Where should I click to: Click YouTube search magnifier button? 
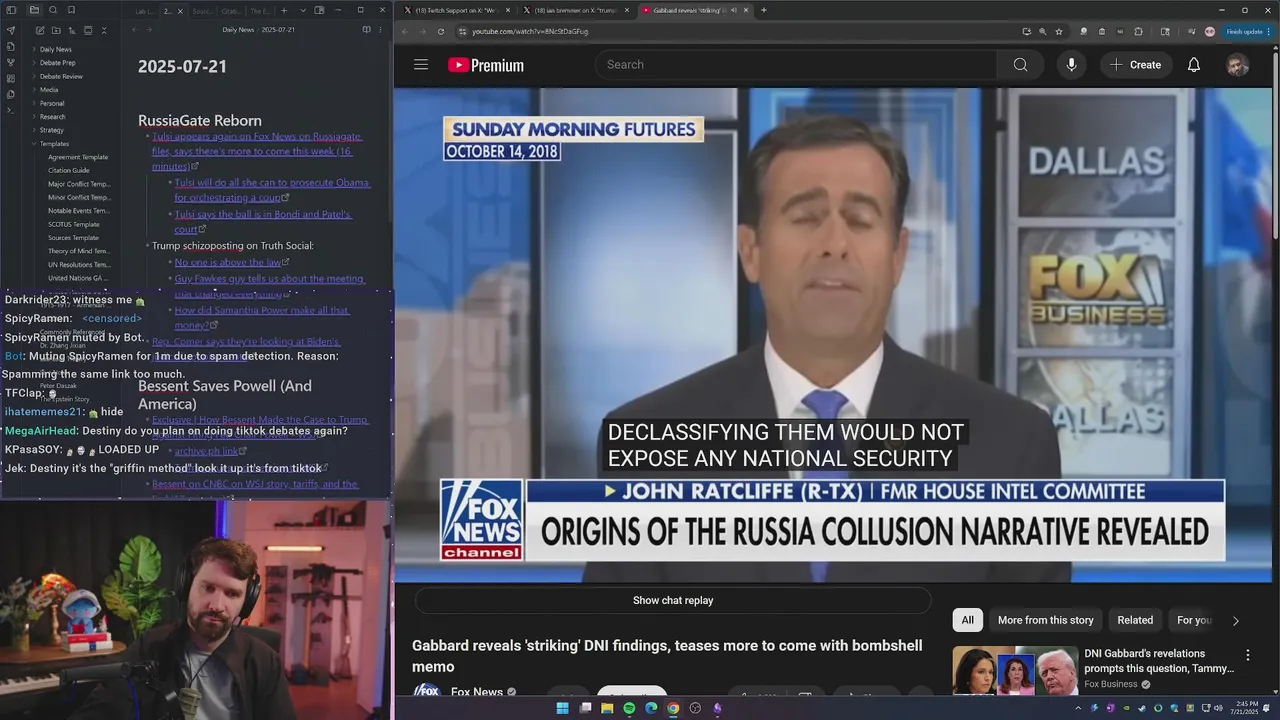coord(1020,65)
